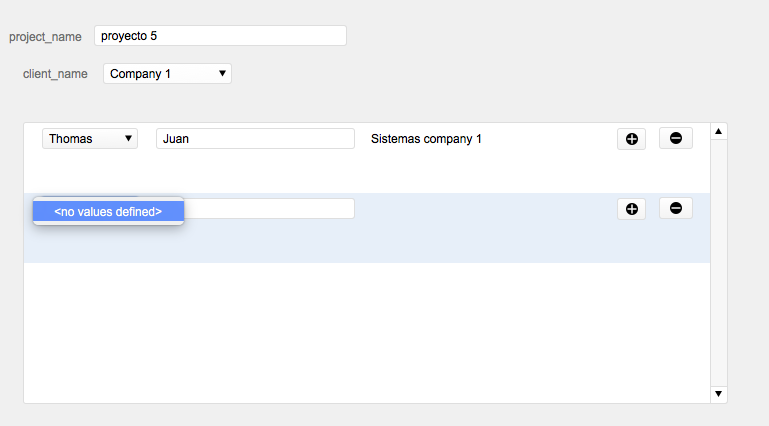Screen dimensions: 769x426
Task: Click the arrow of the client_name combo box
Action: (222, 74)
